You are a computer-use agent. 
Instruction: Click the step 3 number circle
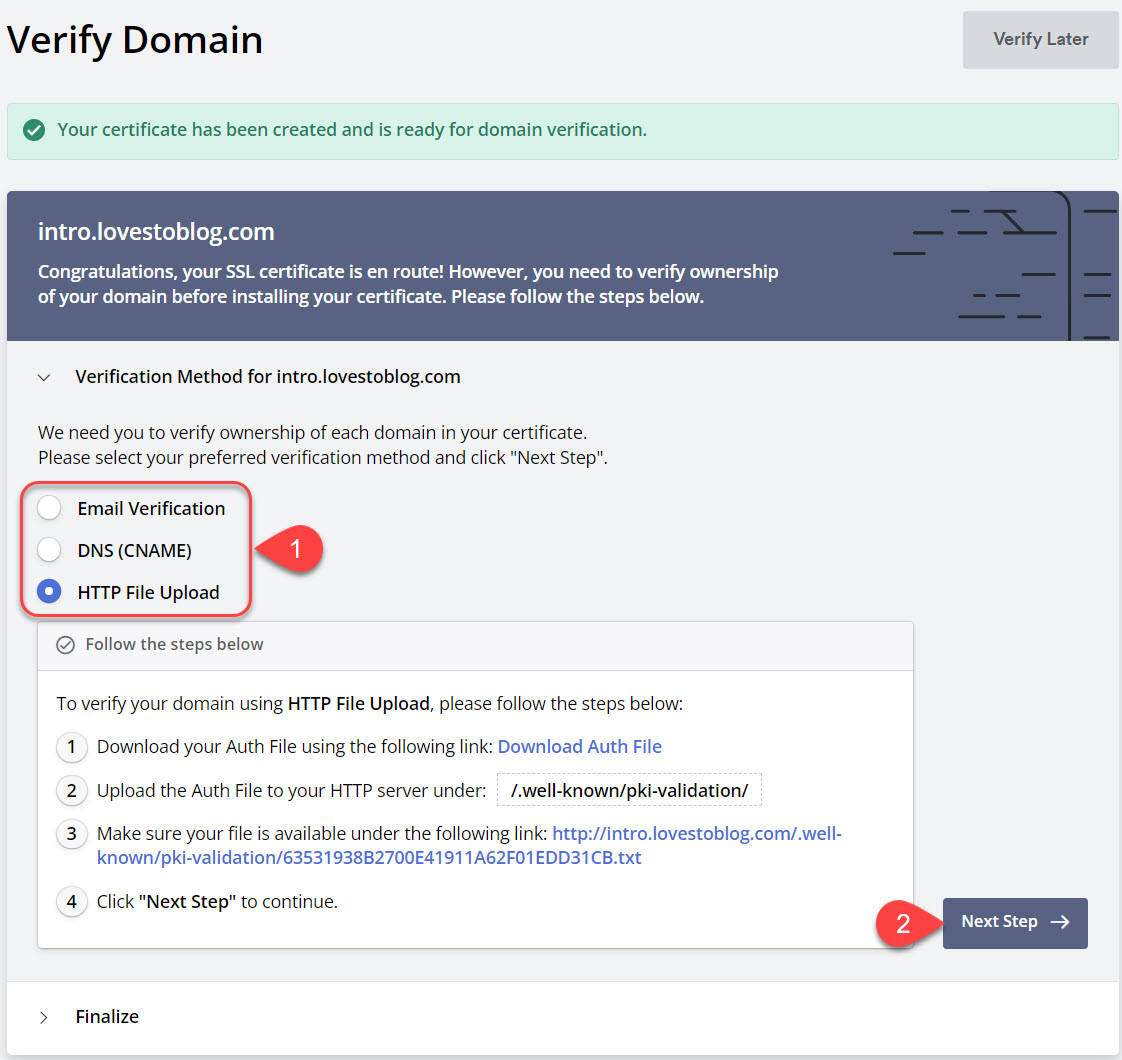click(71, 834)
